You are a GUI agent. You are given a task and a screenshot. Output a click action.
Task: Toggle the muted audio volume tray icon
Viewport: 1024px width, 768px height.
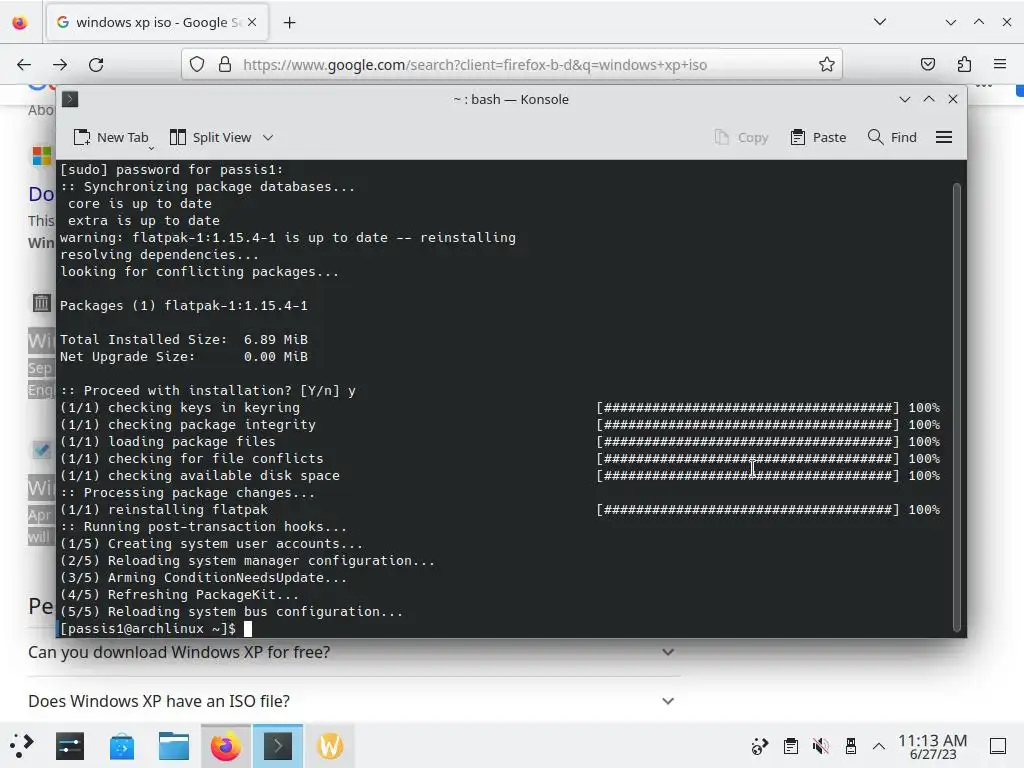click(x=820, y=746)
